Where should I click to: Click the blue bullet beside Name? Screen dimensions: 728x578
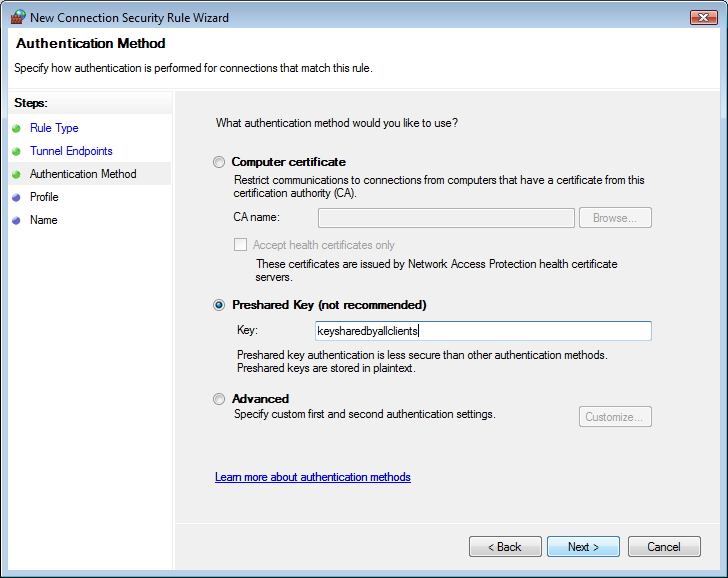[16, 221]
